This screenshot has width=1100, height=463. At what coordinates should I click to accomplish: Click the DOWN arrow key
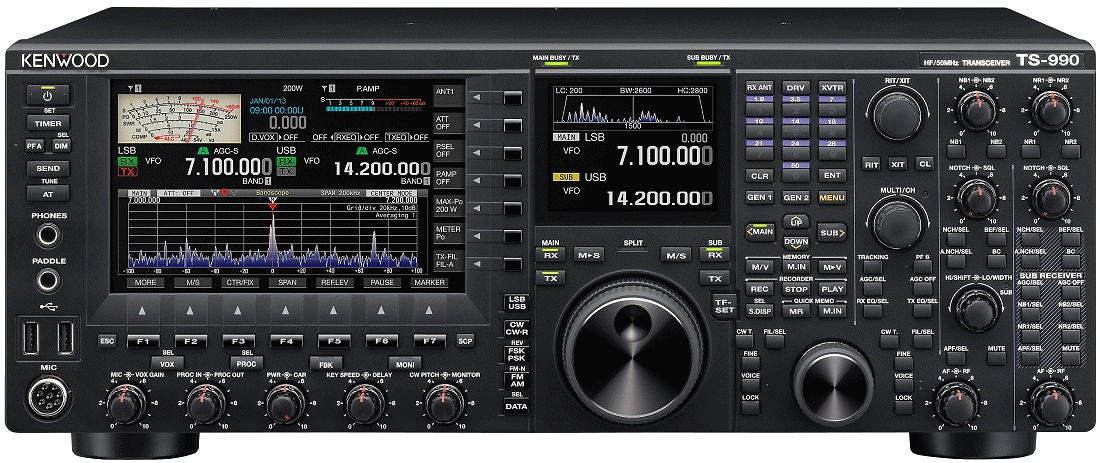[x=796, y=242]
